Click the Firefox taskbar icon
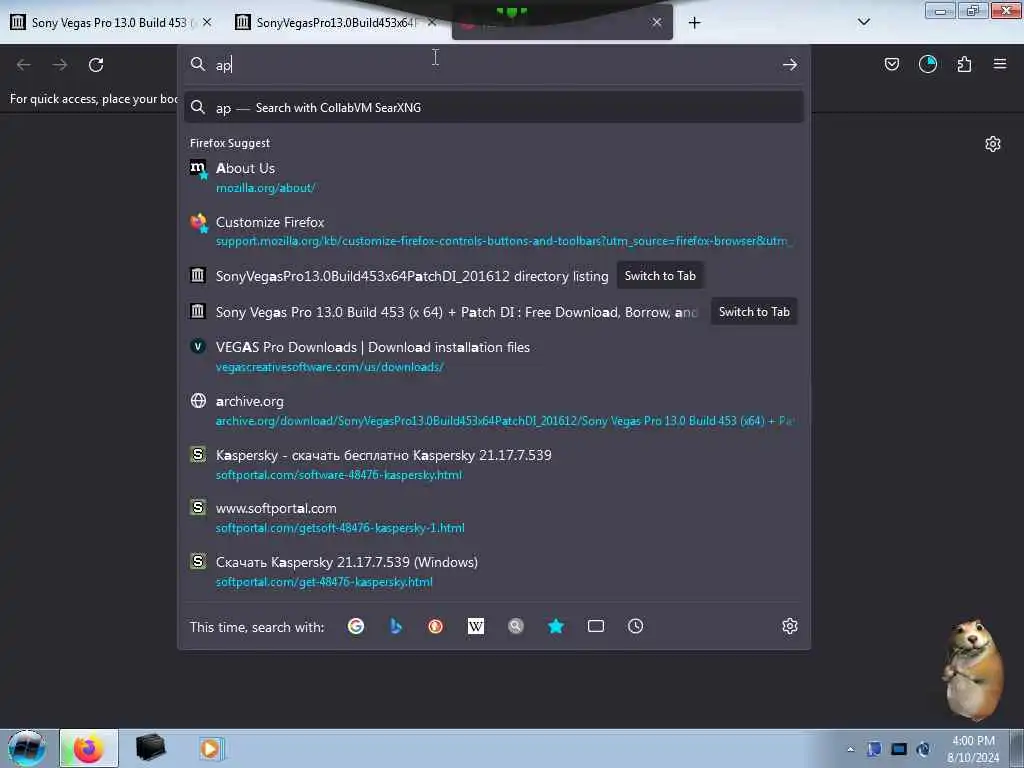Image resolution: width=1024 pixels, height=768 pixels. [x=89, y=748]
